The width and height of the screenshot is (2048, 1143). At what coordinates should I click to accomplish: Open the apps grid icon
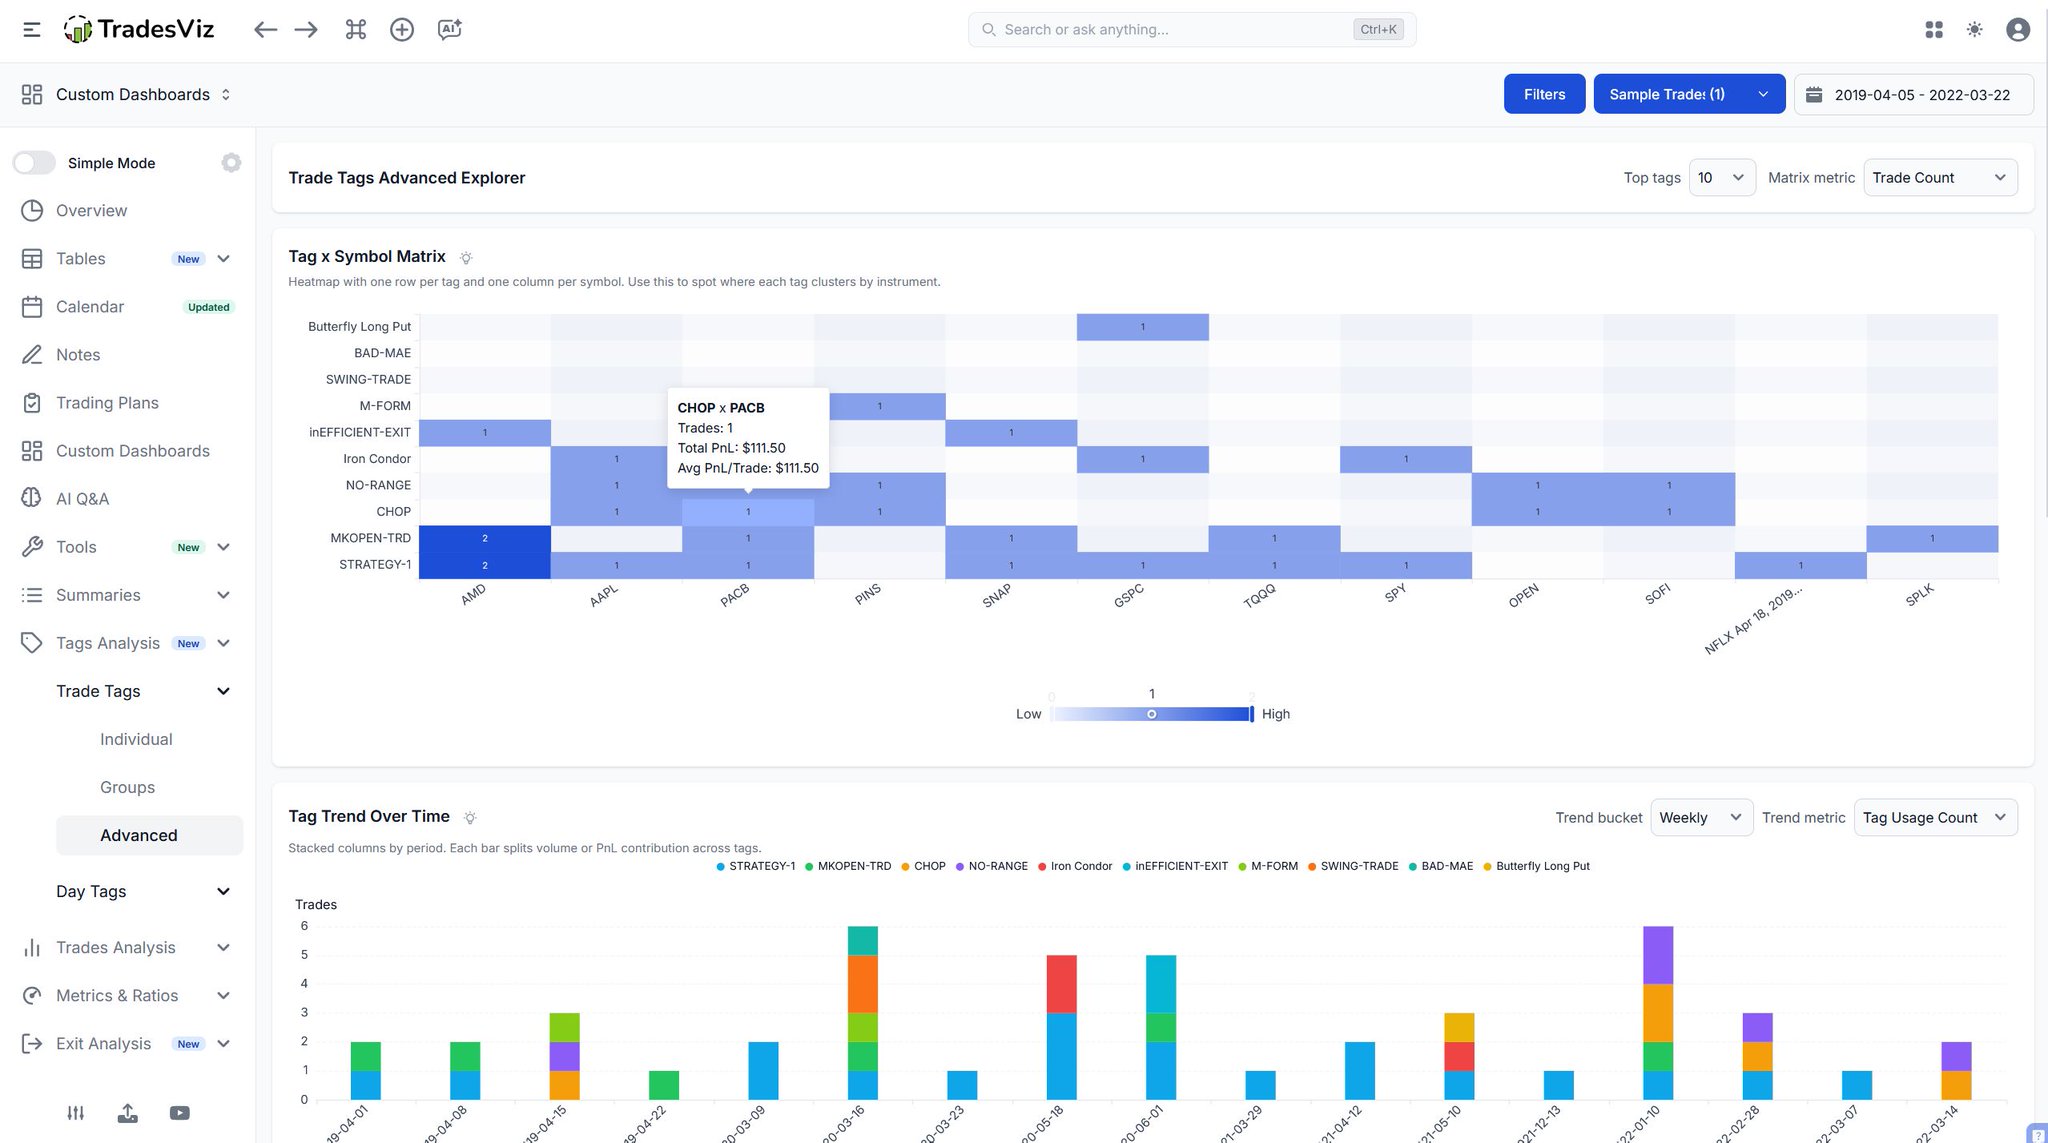coord(1934,30)
